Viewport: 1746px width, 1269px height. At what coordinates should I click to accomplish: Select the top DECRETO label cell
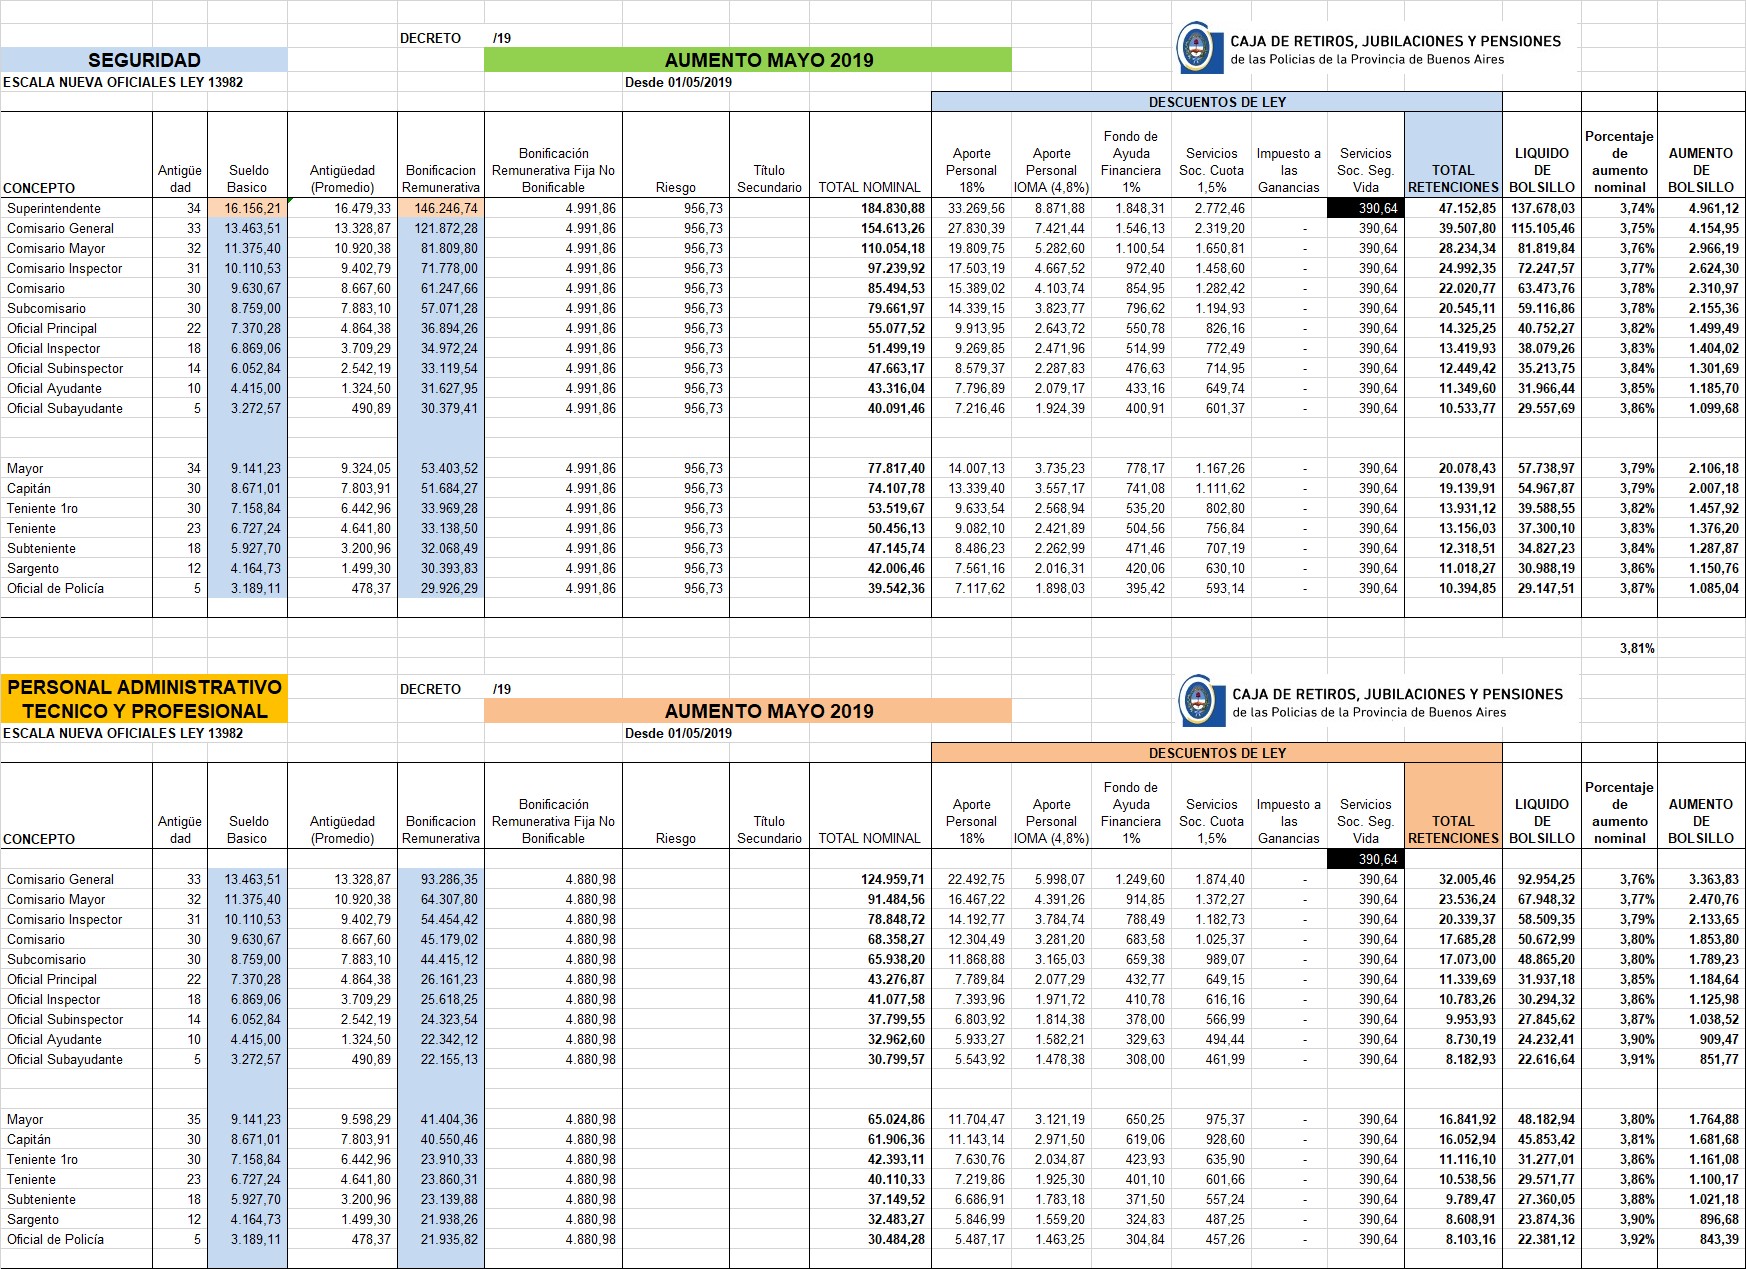point(430,38)
